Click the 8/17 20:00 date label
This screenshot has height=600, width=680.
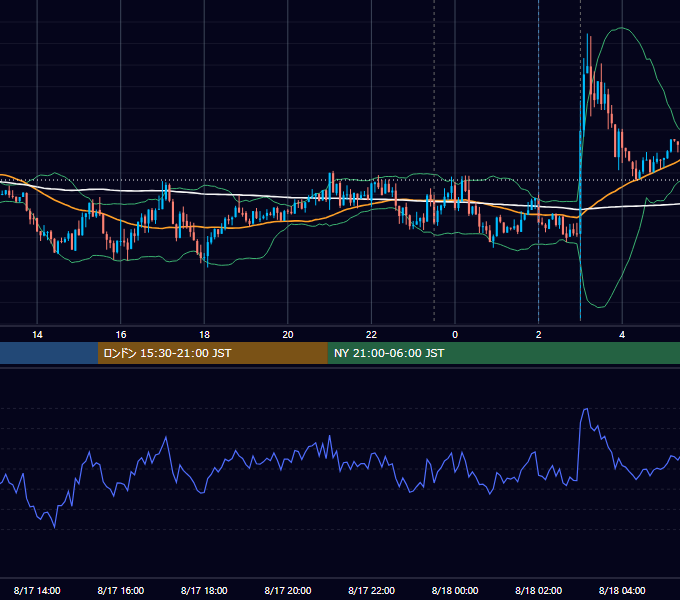point(288,590)
